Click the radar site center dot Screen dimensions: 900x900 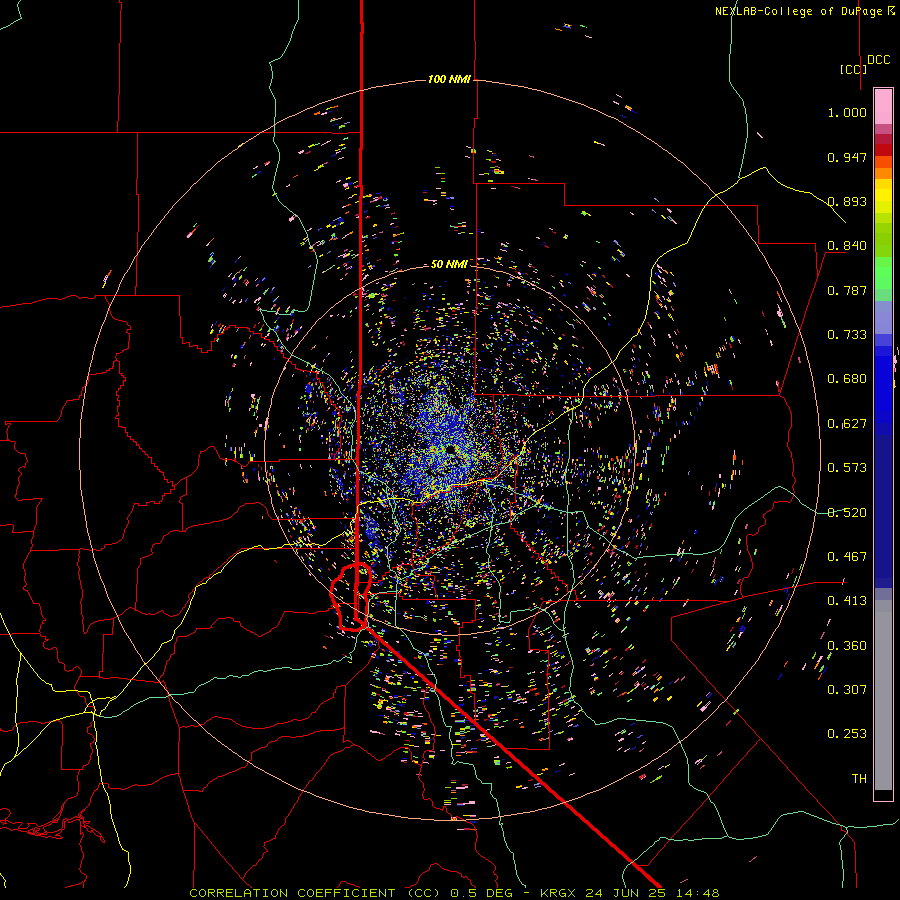pos(451,449)
